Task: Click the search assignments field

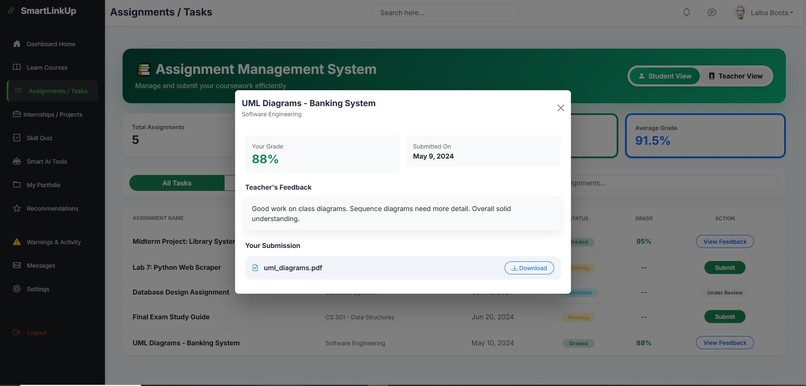Action: click(x=673, y=183)
